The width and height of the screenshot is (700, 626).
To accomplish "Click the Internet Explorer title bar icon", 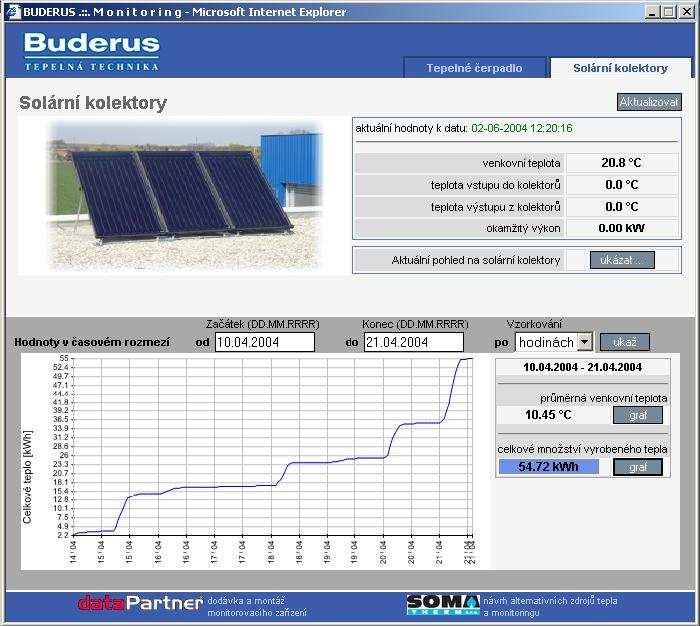I will 13,12.
